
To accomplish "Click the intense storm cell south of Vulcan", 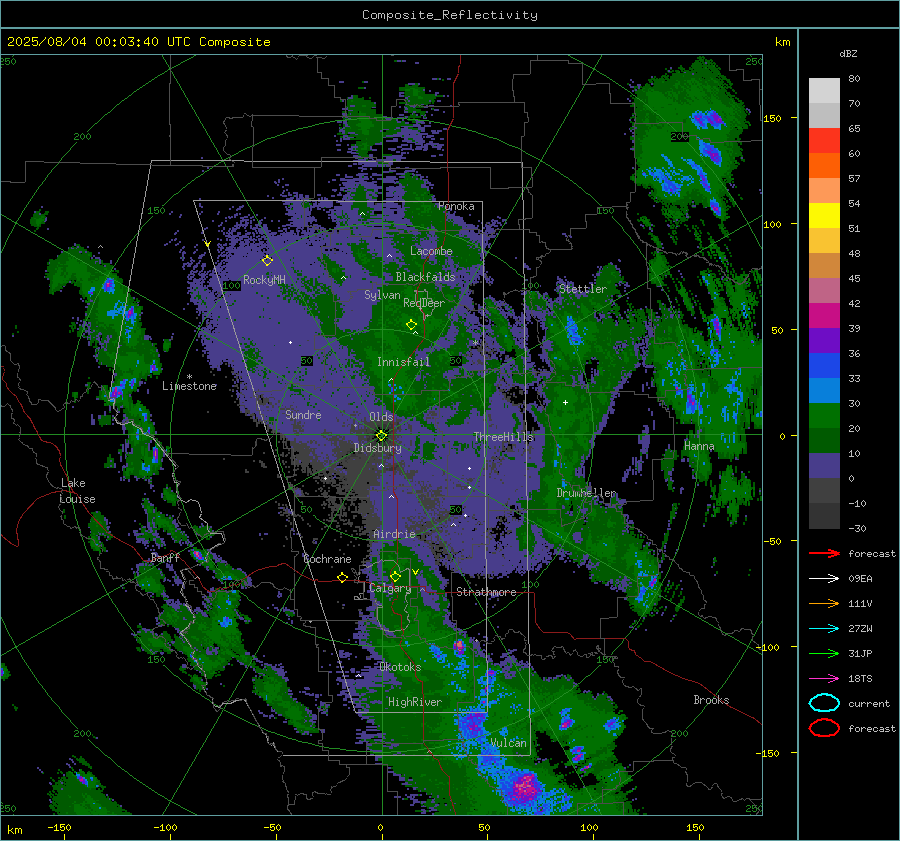I will 525,785.
